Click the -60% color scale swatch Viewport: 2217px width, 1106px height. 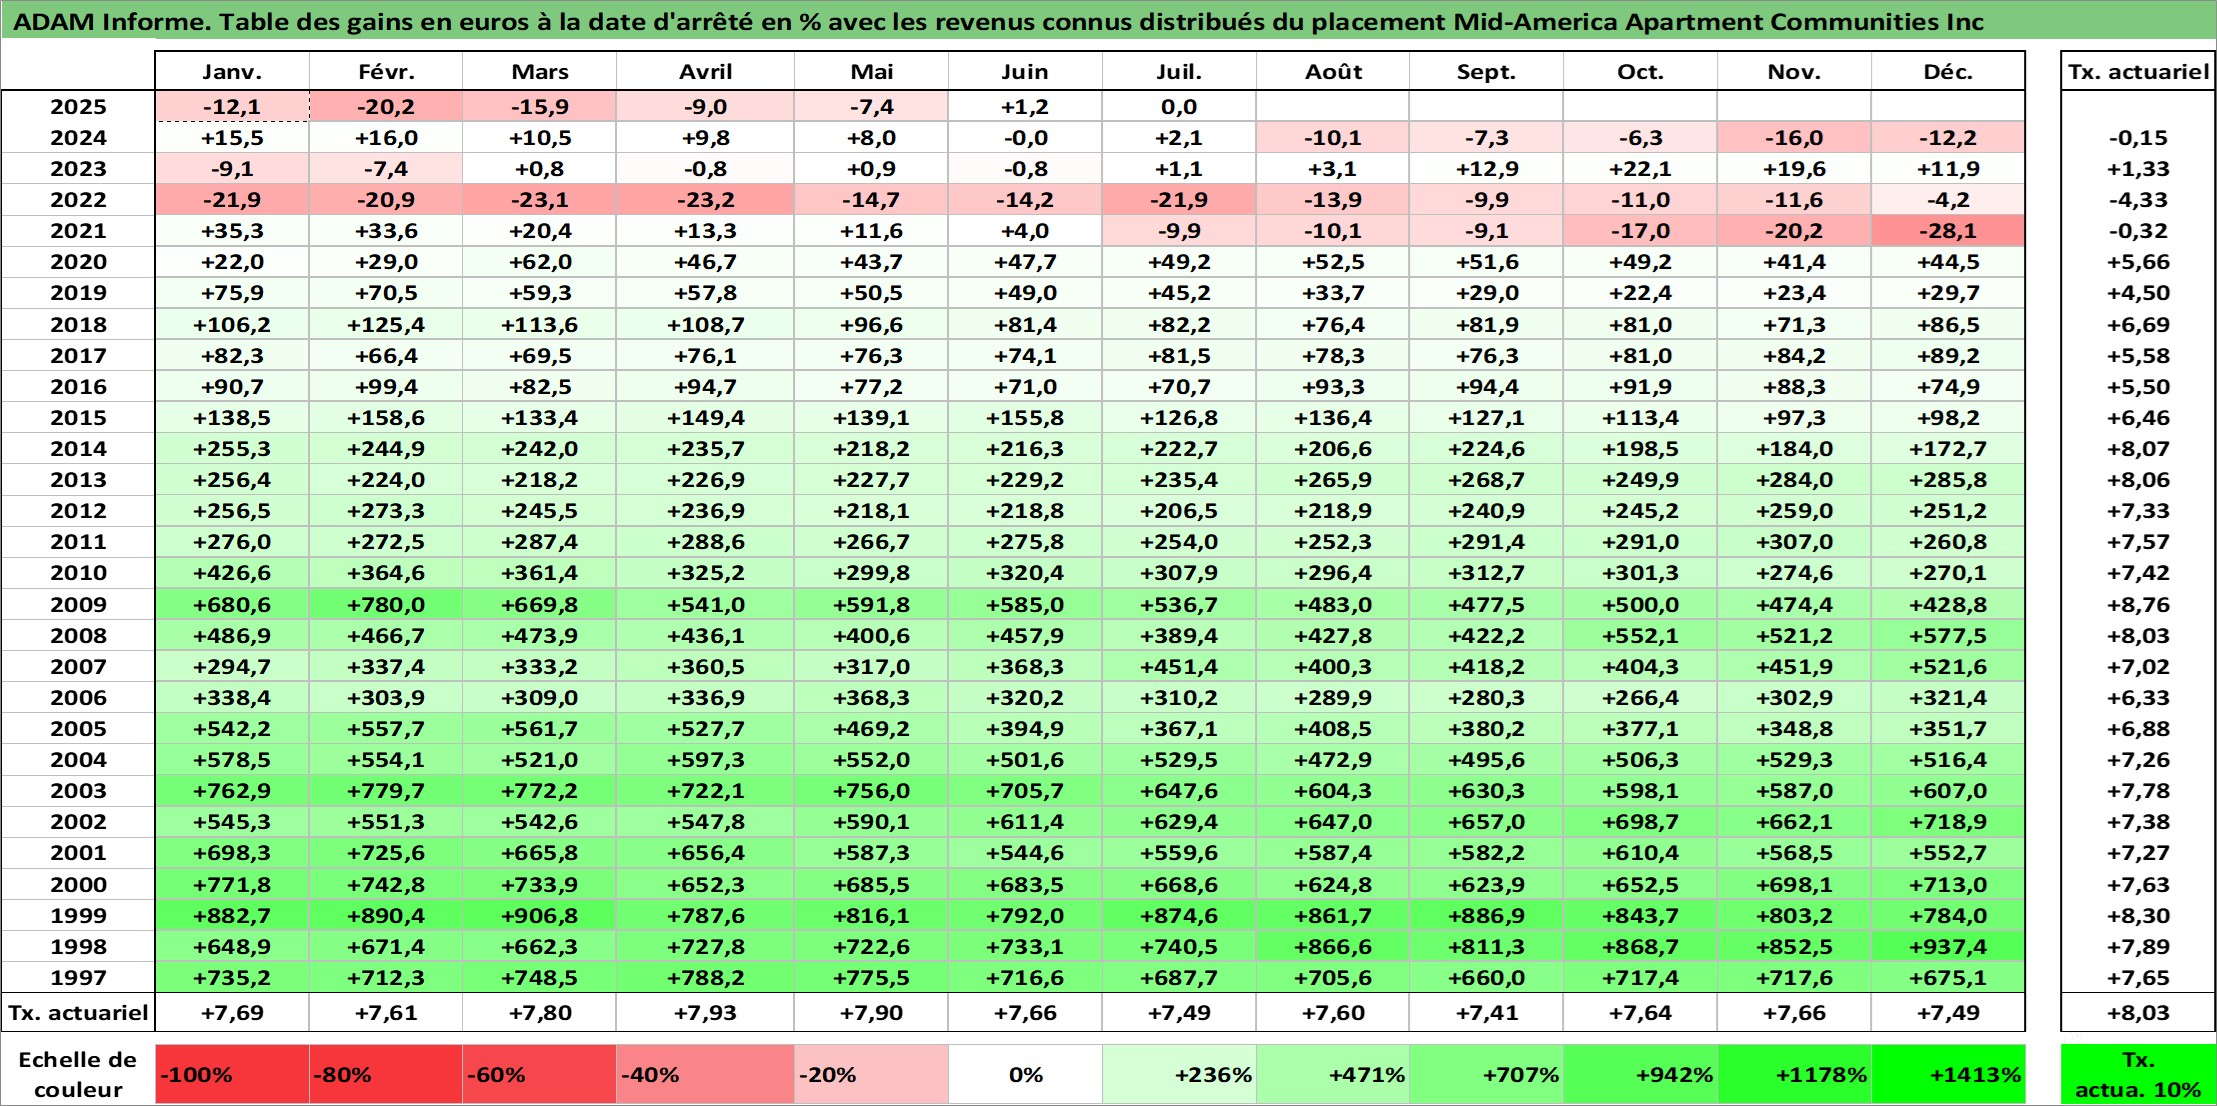coord(540,1075)
